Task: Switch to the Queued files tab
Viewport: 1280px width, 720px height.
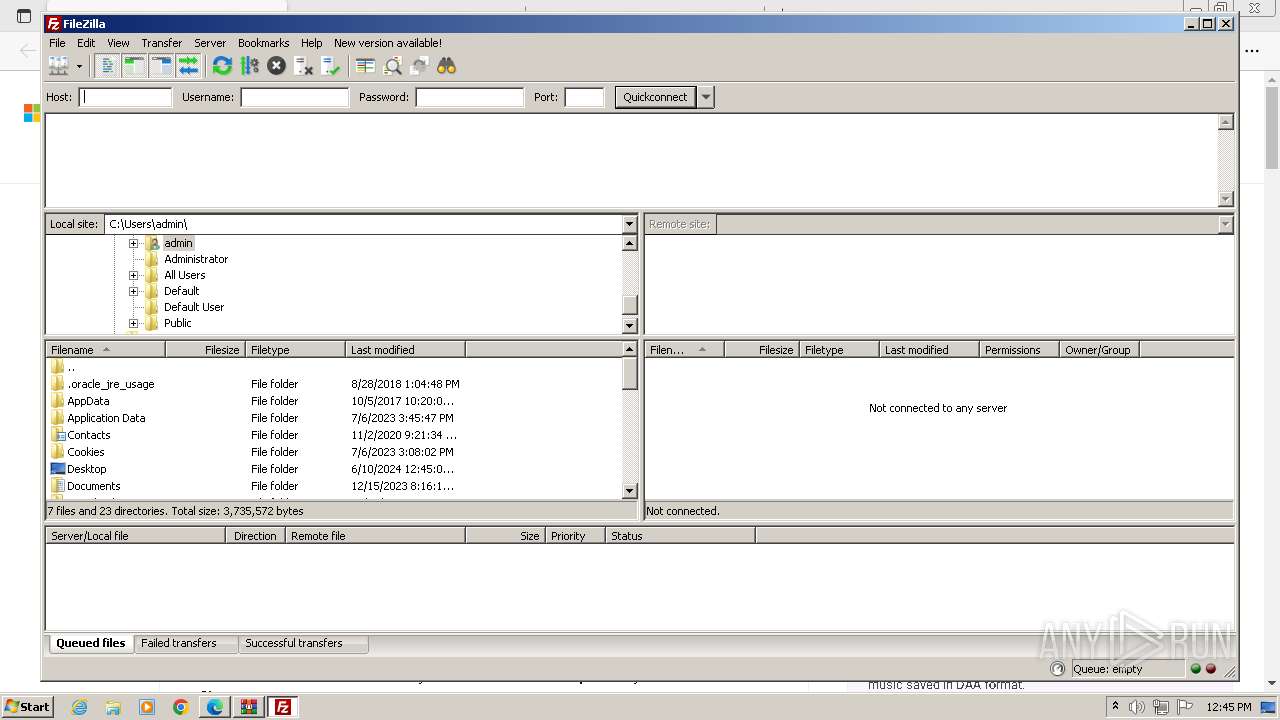Action: (x=90, y=643)
